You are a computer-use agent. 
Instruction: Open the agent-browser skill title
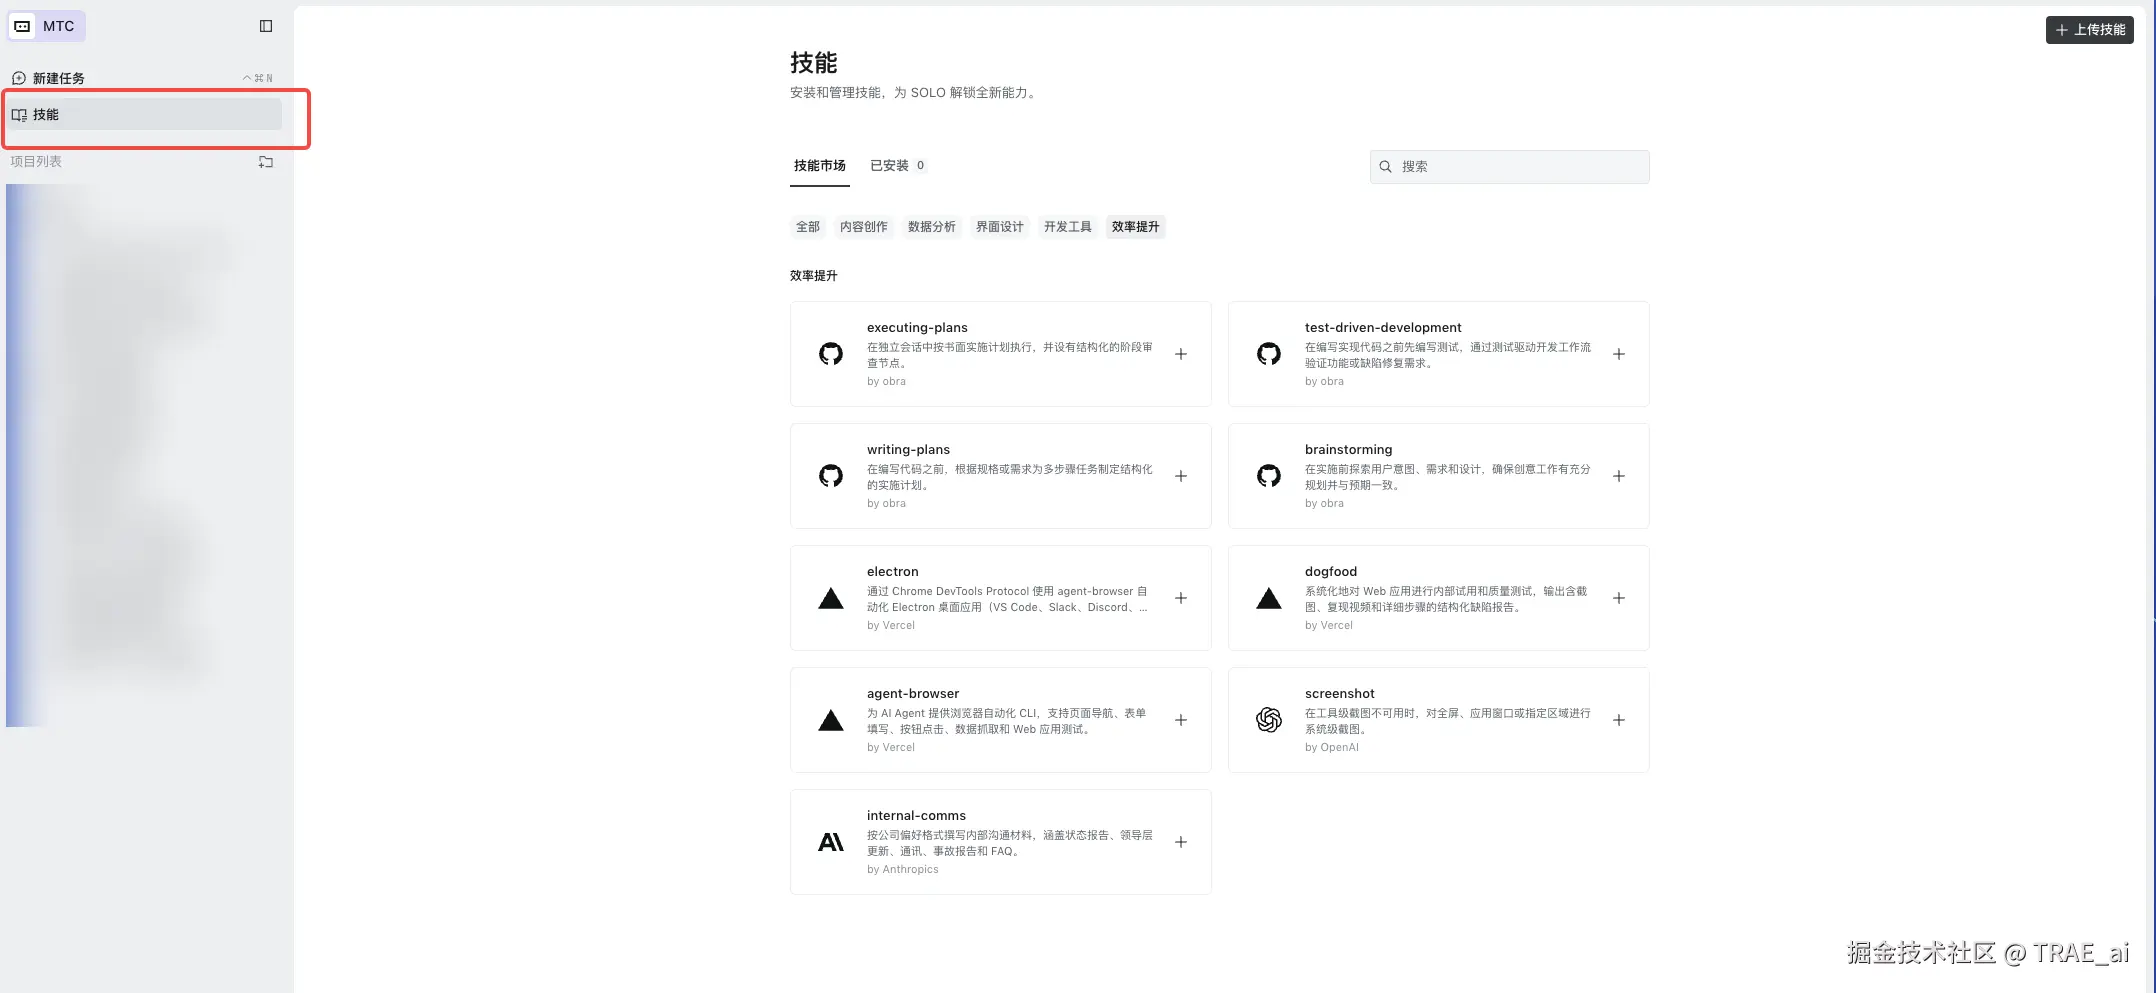coord(913,694)
